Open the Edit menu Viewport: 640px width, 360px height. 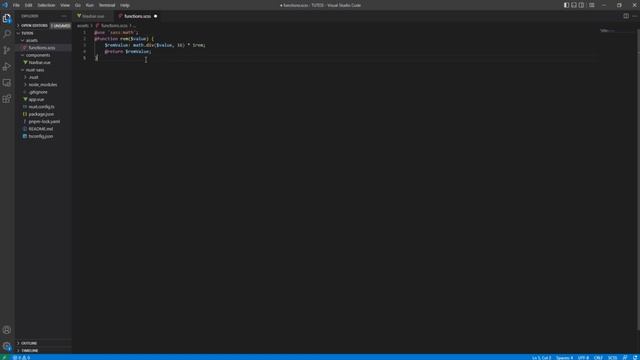pyautogui.click(x=29, y=5)
